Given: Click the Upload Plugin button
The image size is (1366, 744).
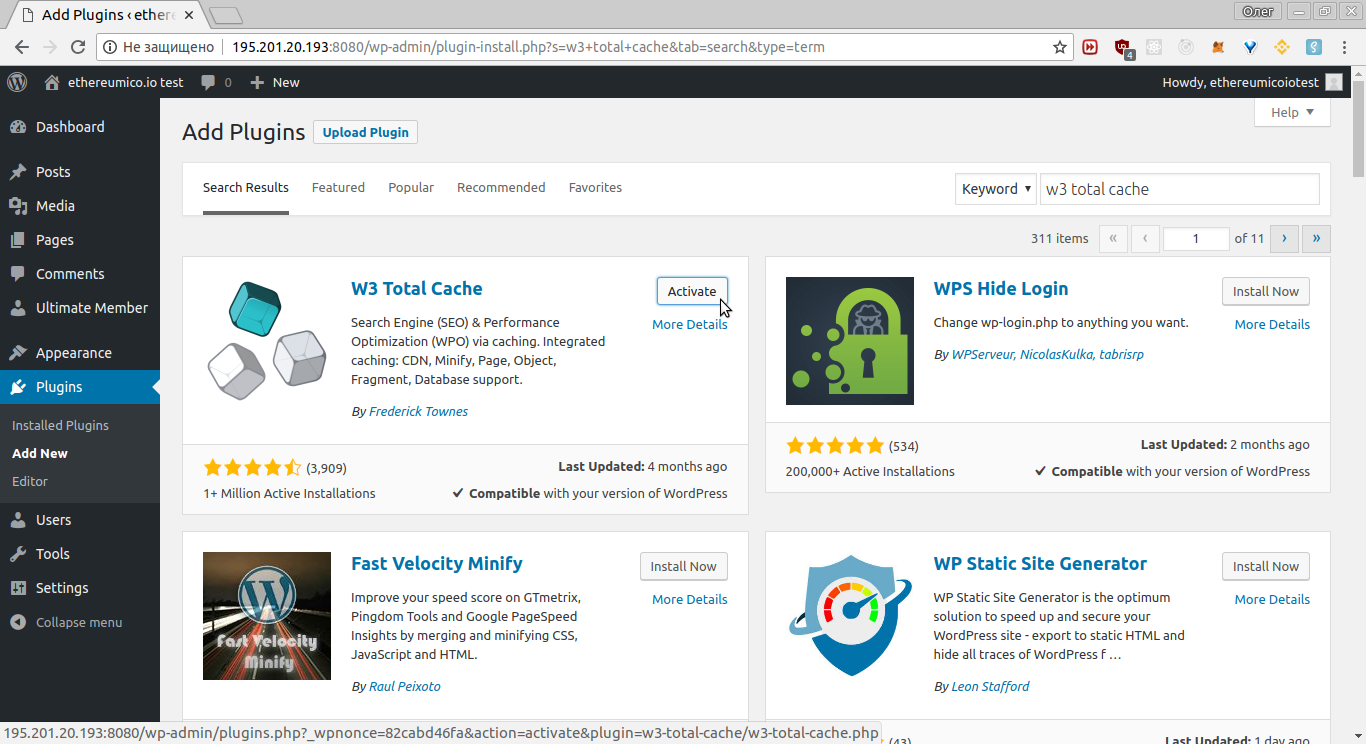Looking at the screenshot, I should pos(366,132).
